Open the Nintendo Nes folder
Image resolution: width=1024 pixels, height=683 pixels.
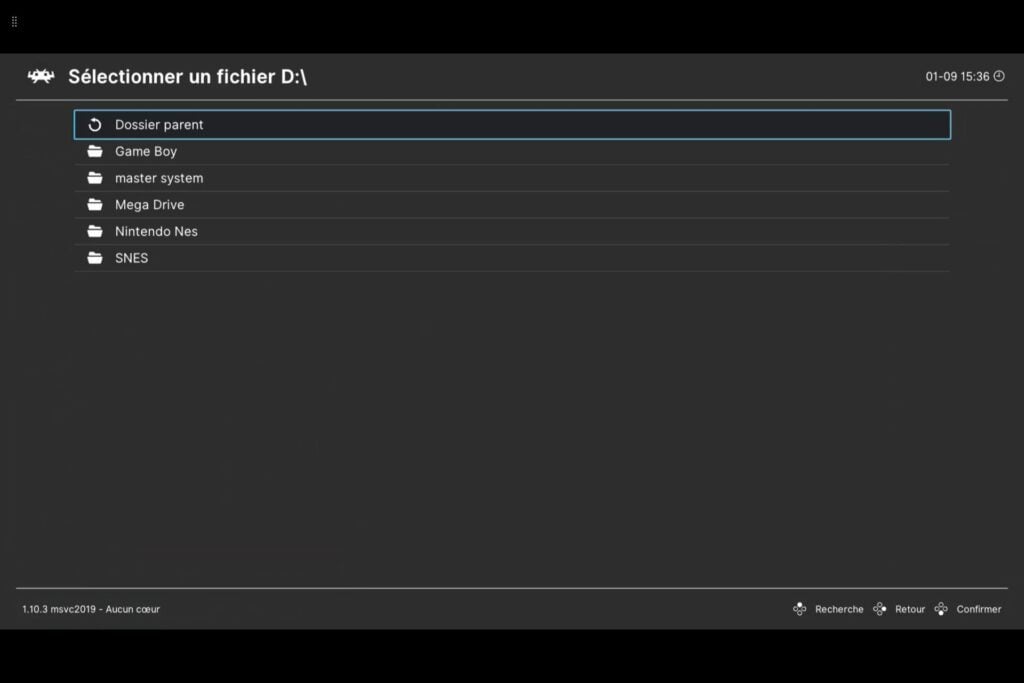[512, 232]
